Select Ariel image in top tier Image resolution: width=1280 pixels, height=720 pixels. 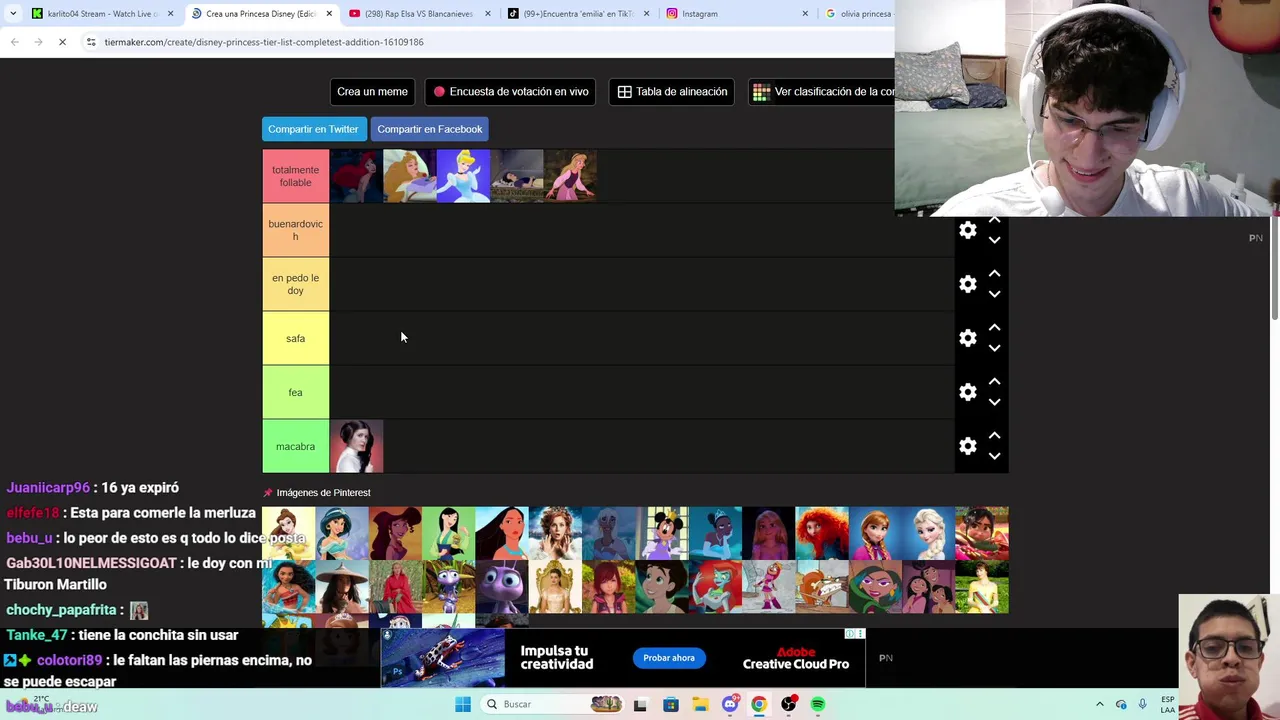pos(356,176)
